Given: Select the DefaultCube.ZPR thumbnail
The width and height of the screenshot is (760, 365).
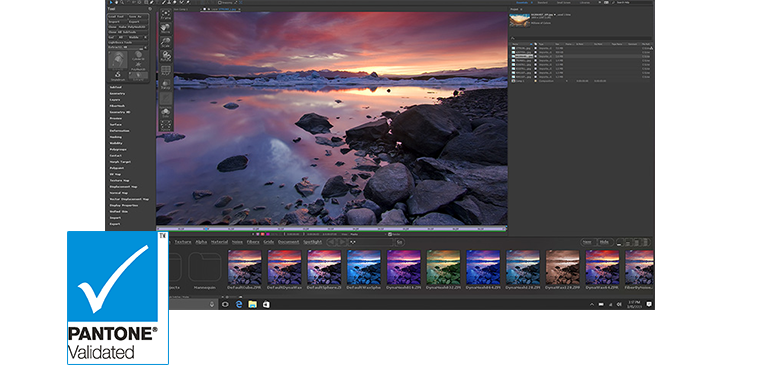Looking at the screenshot, I should pyautogui.click(x=244, y=267).
